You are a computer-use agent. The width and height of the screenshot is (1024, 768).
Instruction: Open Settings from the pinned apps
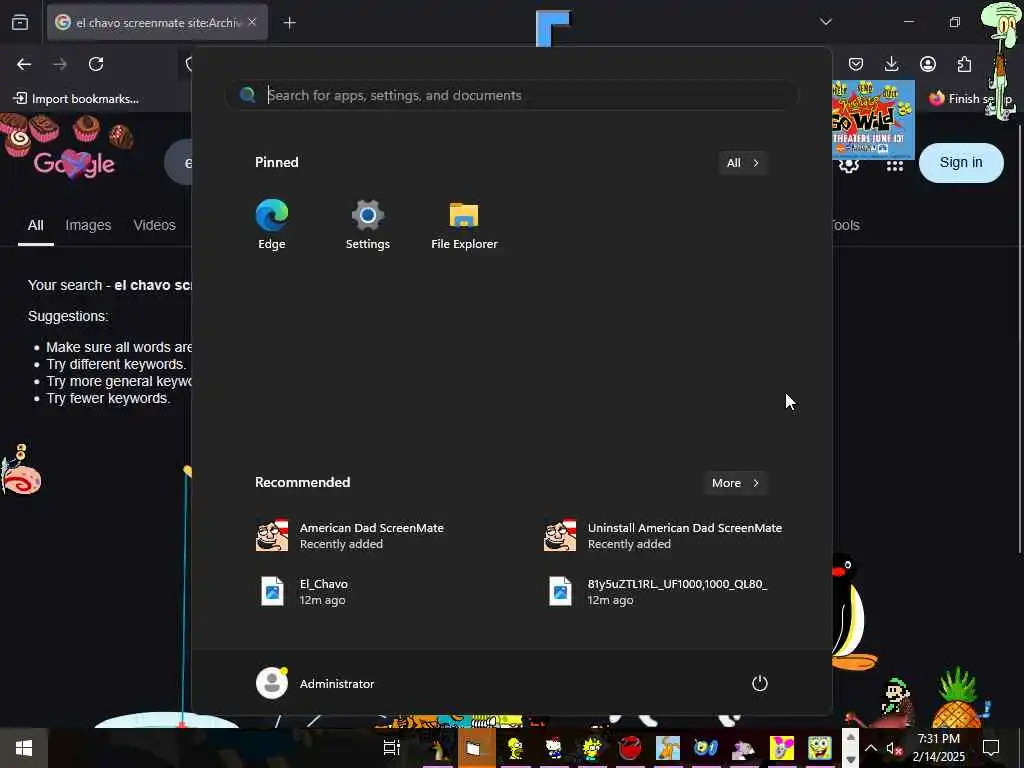click(367, 224)
